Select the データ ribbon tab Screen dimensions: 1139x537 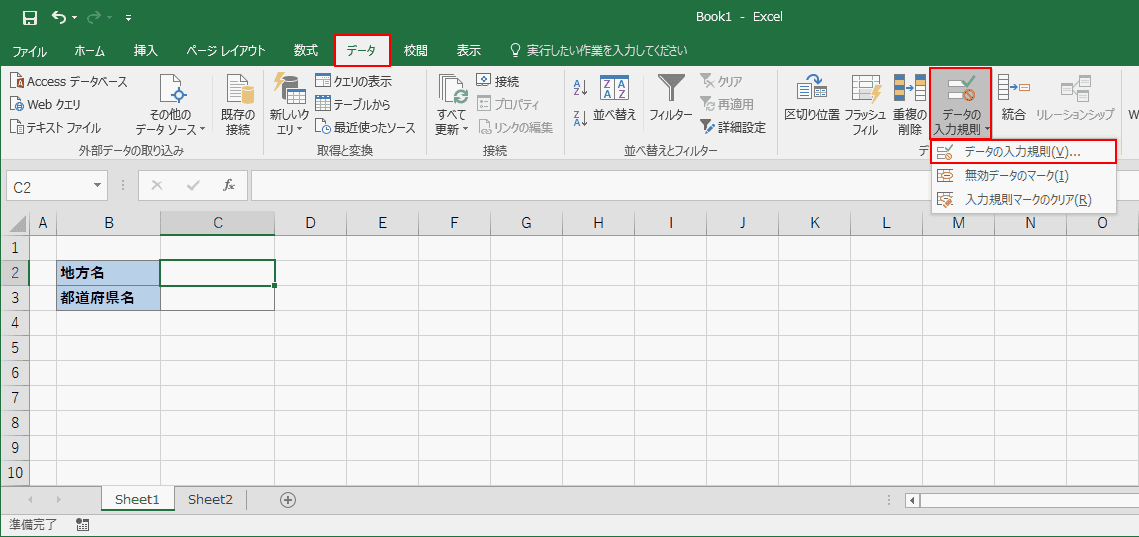(362, 51)
